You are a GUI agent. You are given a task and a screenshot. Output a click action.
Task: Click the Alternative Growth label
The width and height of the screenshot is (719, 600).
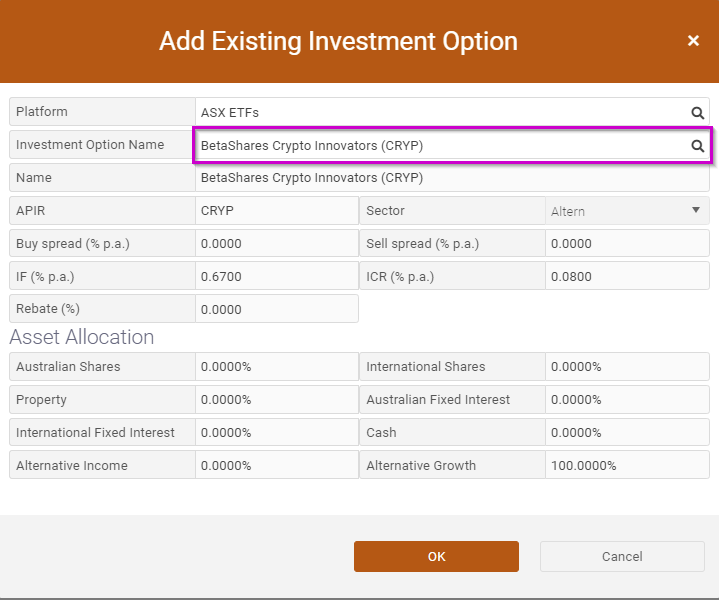pyautogui.click(x=421, y=465)
